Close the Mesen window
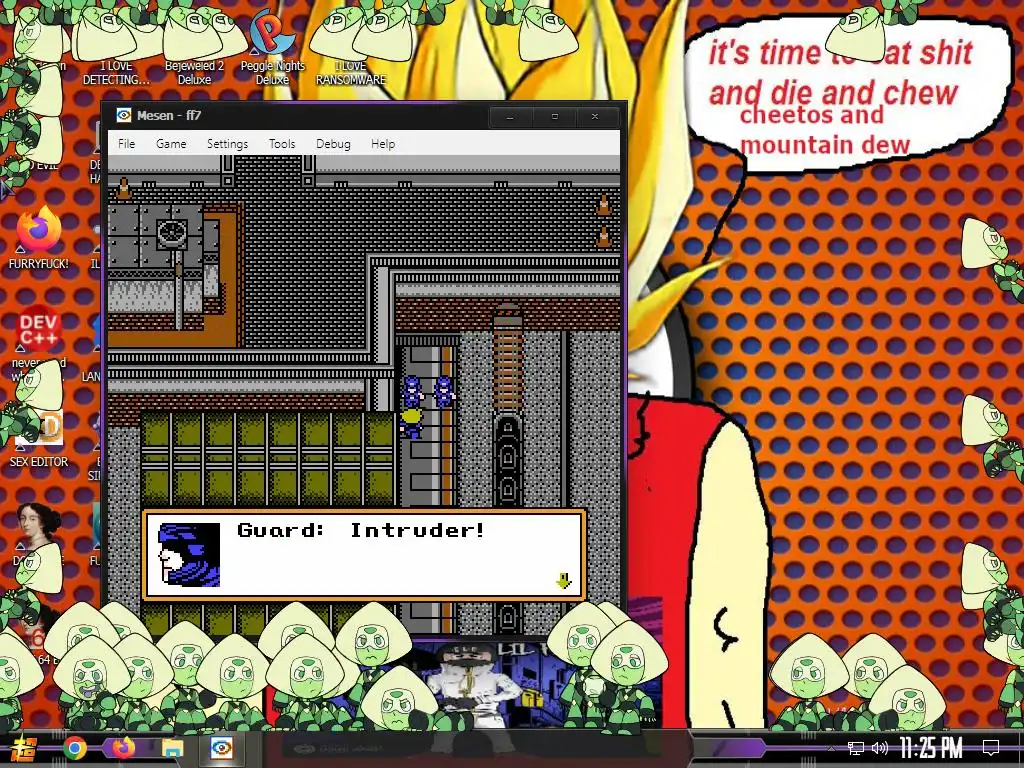This screenshot has height=768, width=1024. (595, 117)
